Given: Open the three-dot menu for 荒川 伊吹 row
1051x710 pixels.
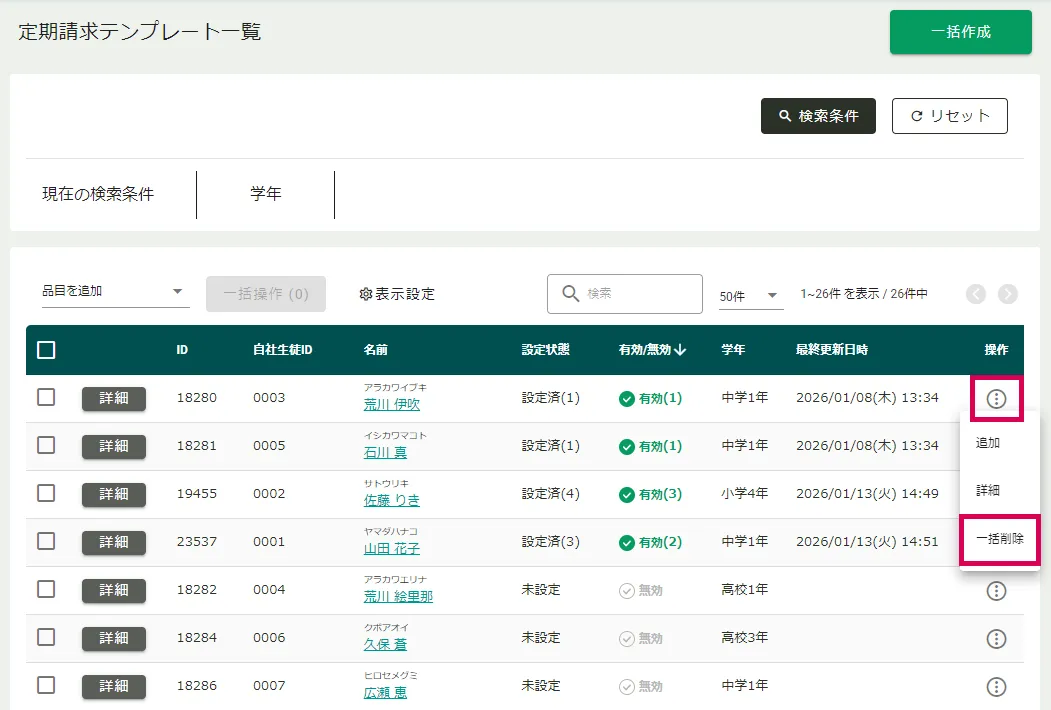Looking at the screenshot, I should (995, 399).
